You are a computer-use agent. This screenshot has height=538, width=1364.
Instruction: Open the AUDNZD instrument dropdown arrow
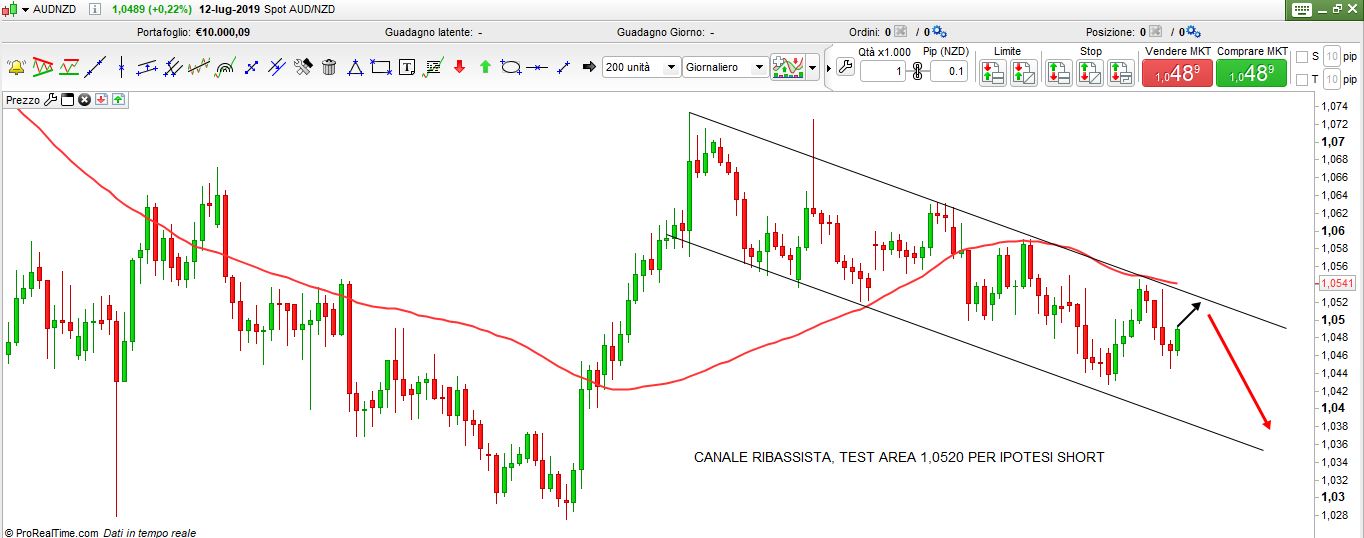(x=25, y=9)
